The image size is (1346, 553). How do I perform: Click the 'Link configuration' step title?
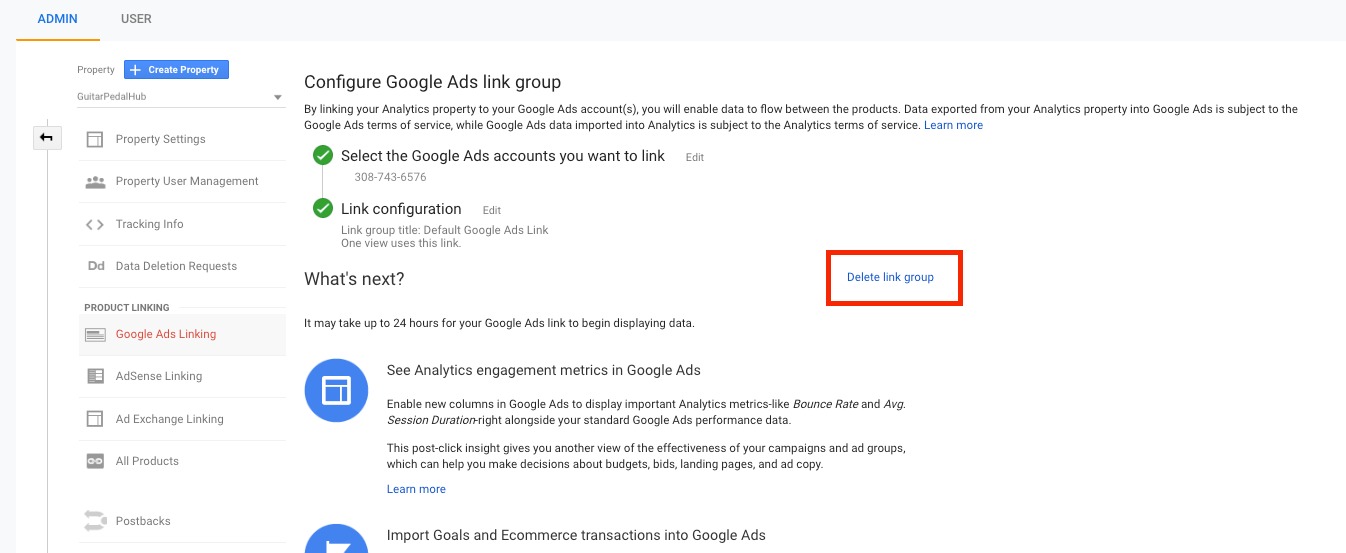coord(401,209)
